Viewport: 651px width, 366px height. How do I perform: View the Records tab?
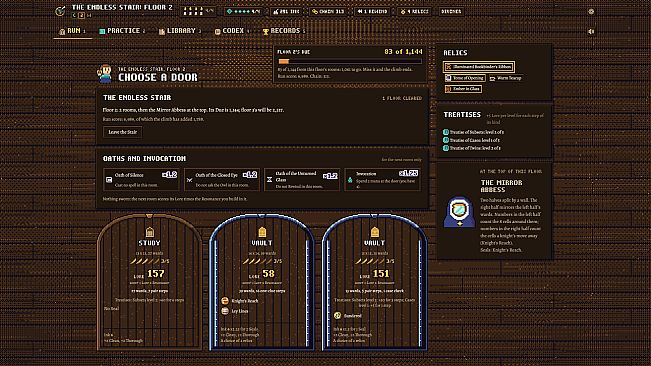click(284, 31)
